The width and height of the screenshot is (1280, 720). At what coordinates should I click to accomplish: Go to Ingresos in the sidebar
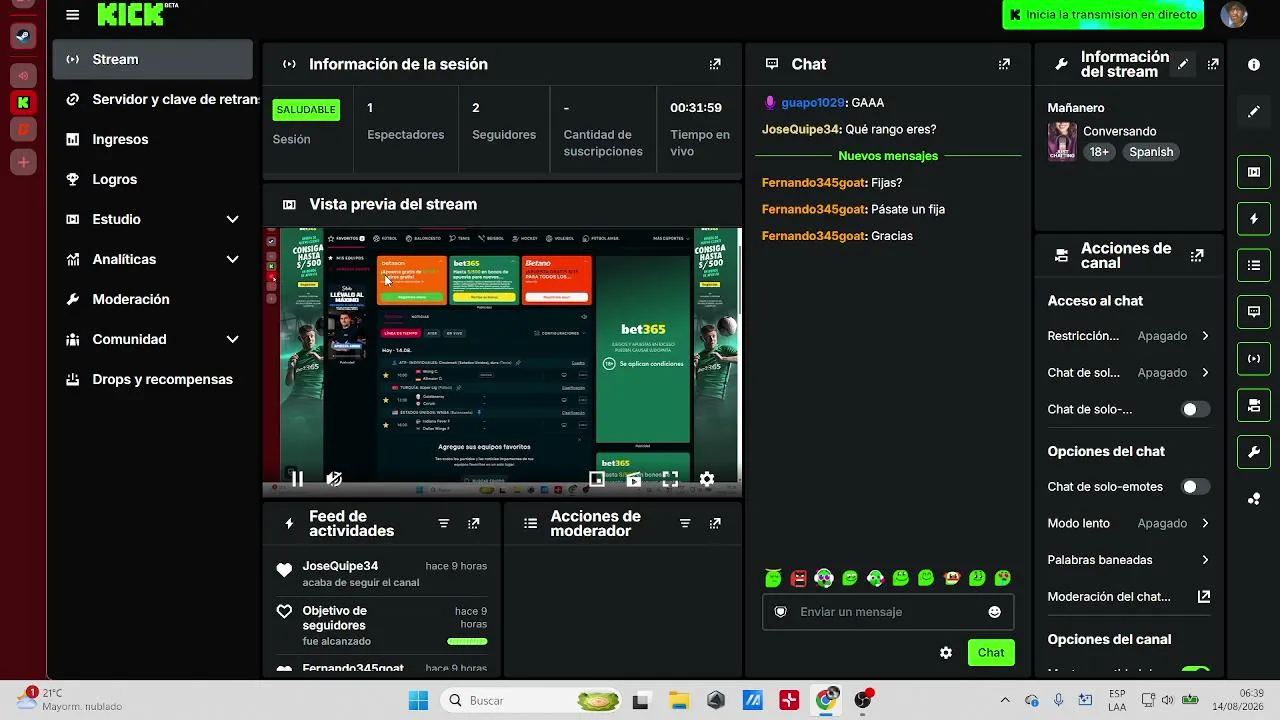[153, 139]
